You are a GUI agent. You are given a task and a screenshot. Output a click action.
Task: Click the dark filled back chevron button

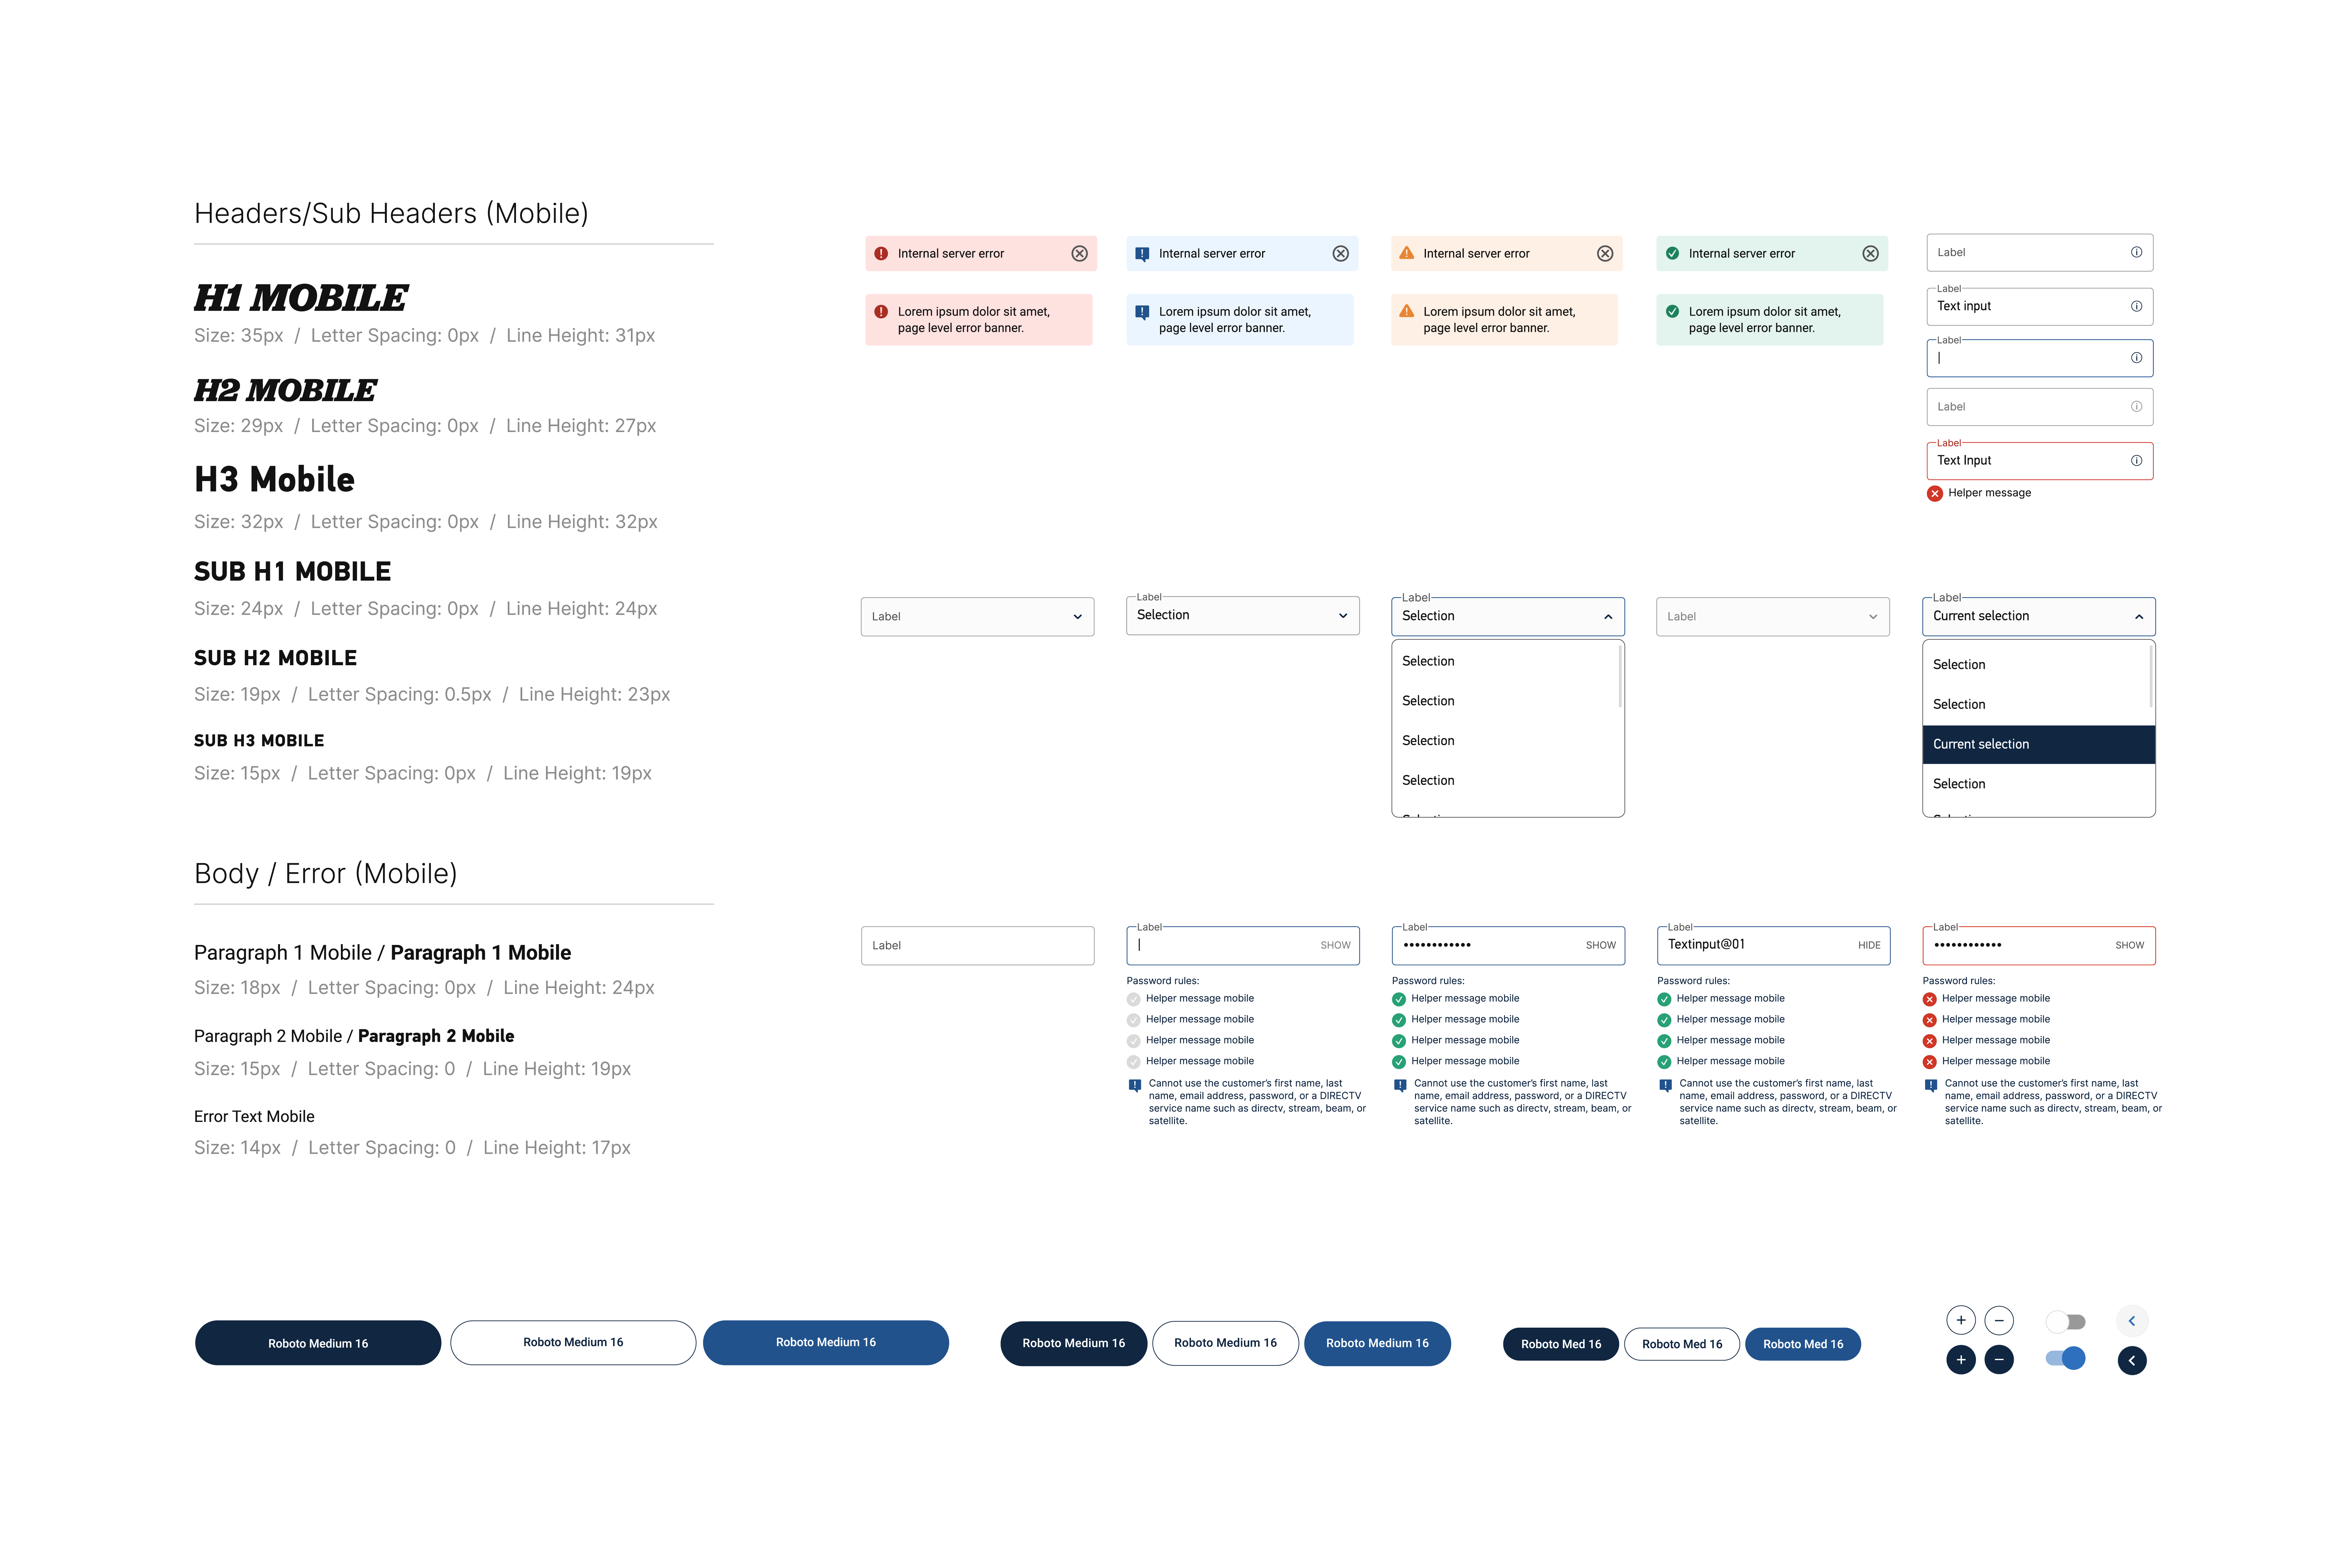(x=2132, y=1360)
